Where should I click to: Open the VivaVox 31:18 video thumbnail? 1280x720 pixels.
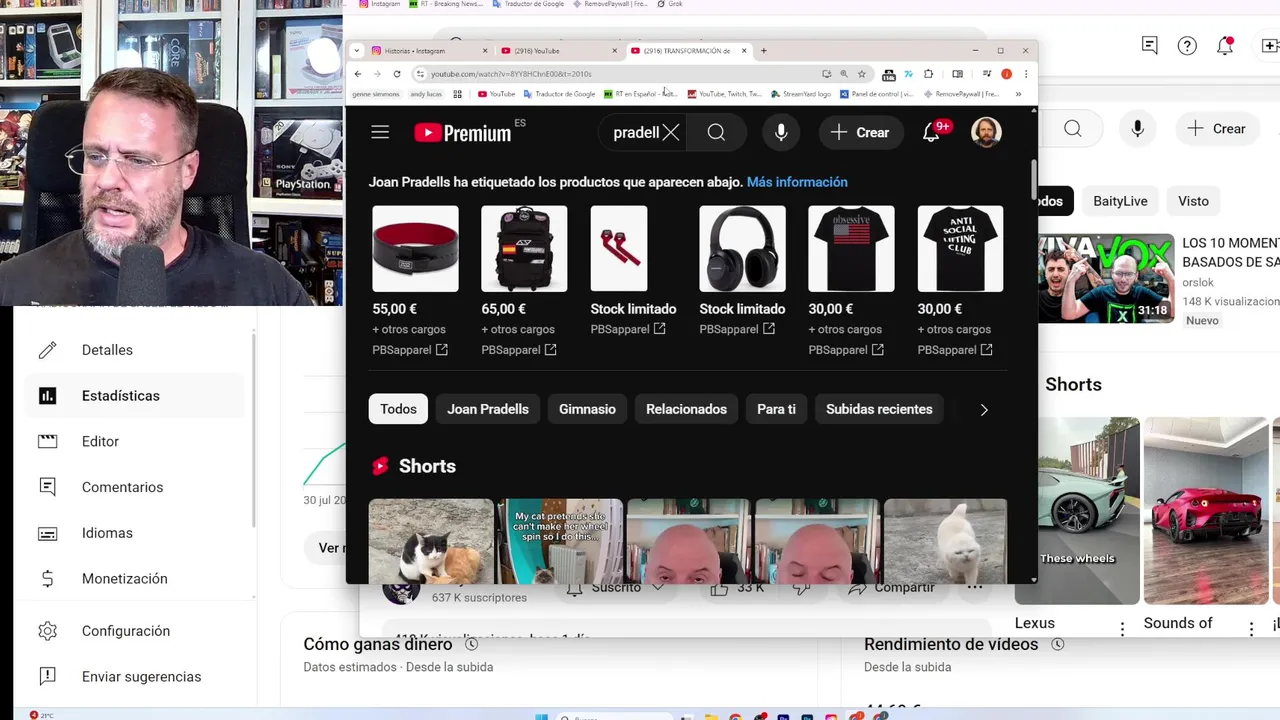[1106, 278]
